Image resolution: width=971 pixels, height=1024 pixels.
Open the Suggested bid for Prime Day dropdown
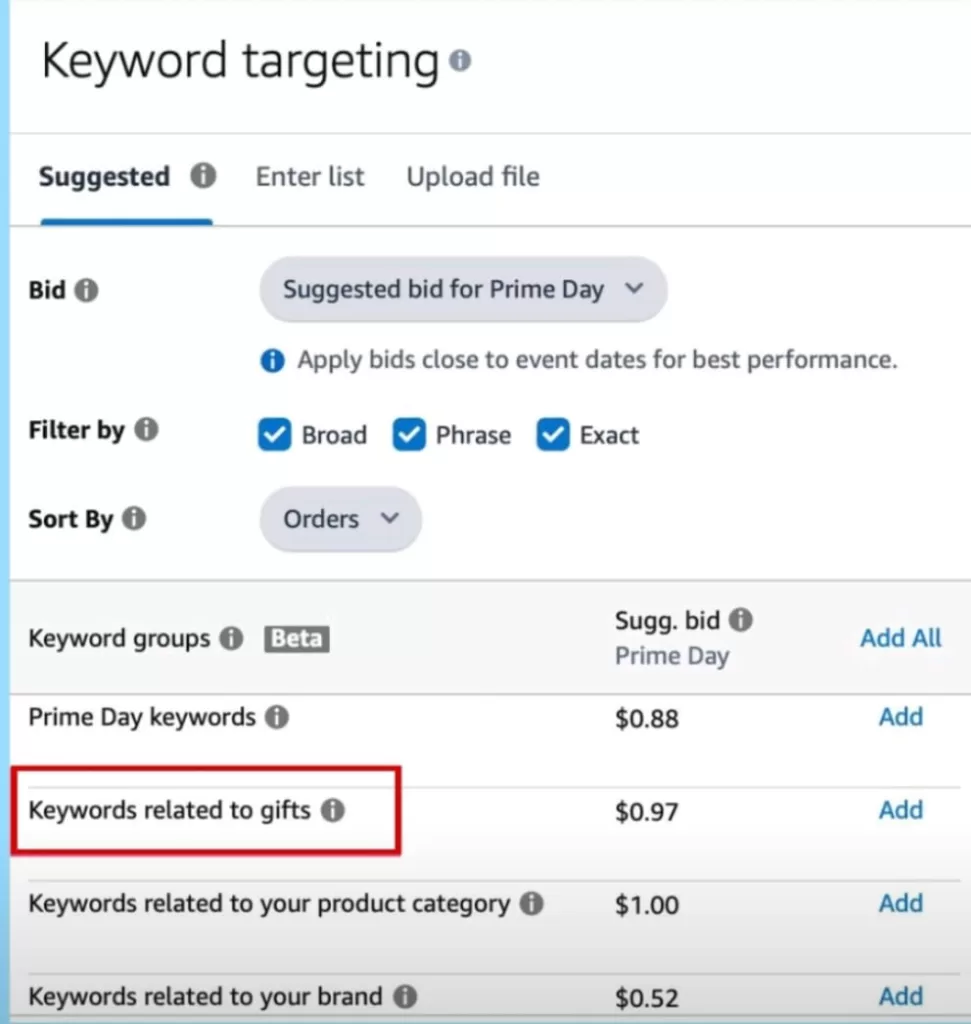(x=462, y=290)
